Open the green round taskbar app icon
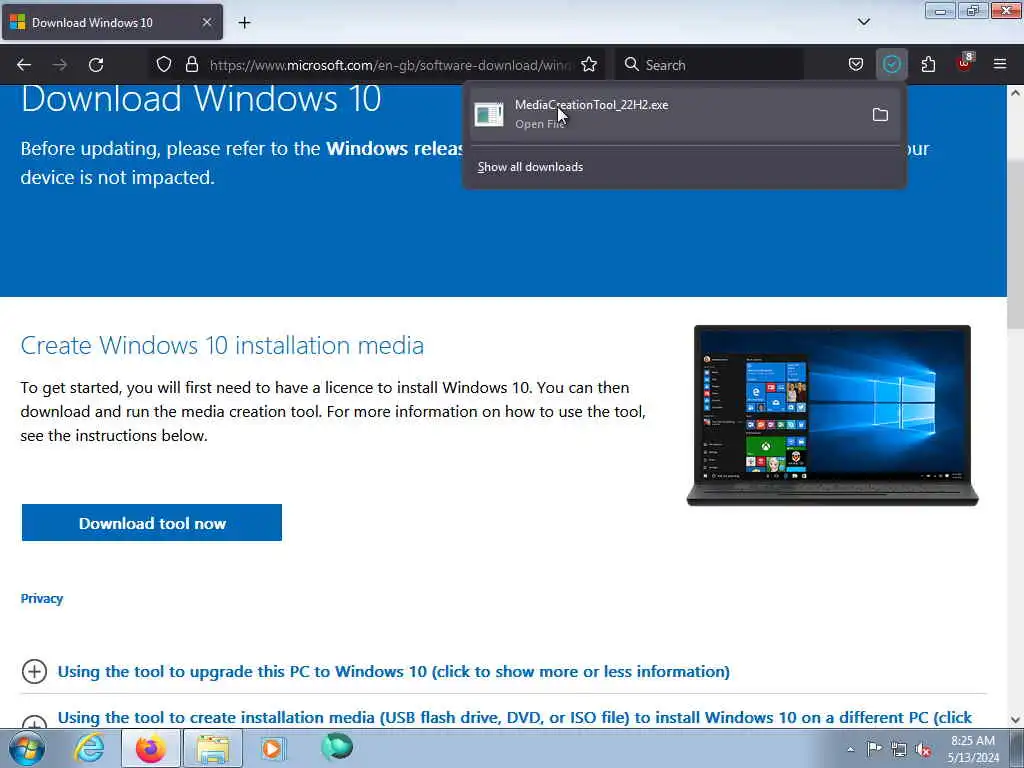 coord(337,746)
